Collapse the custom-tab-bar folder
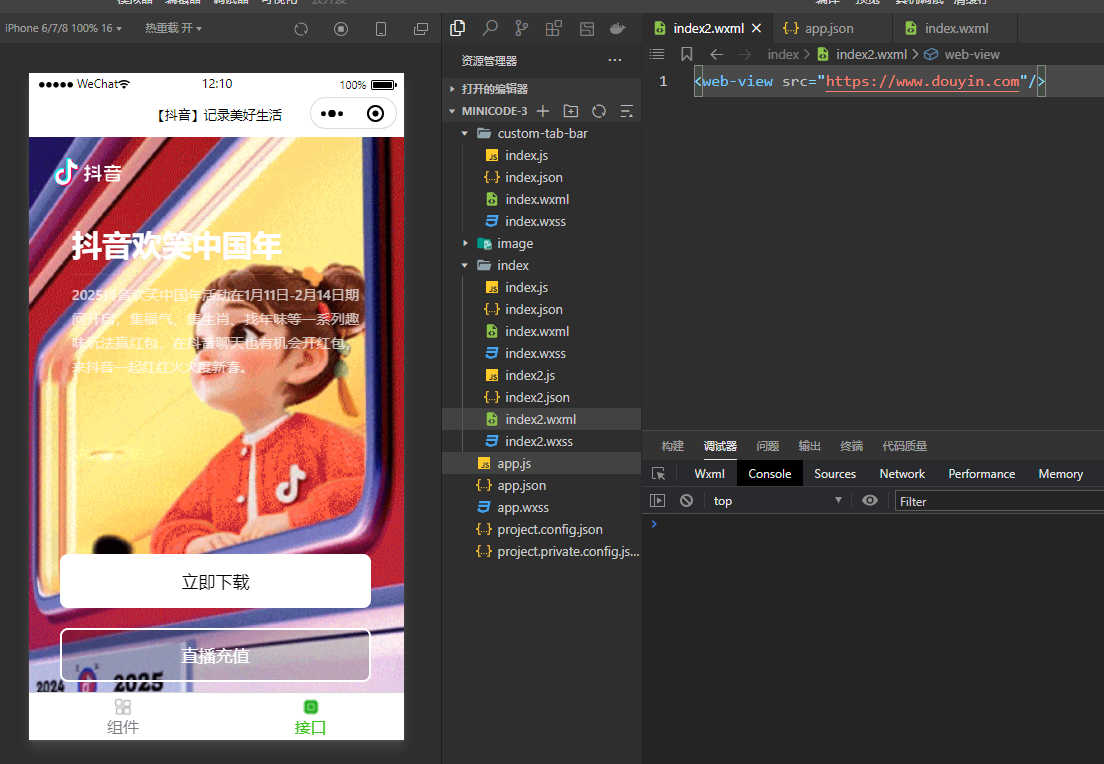Image resolution: width=1104 pixels, height=764 pixels. pos(541,133)
